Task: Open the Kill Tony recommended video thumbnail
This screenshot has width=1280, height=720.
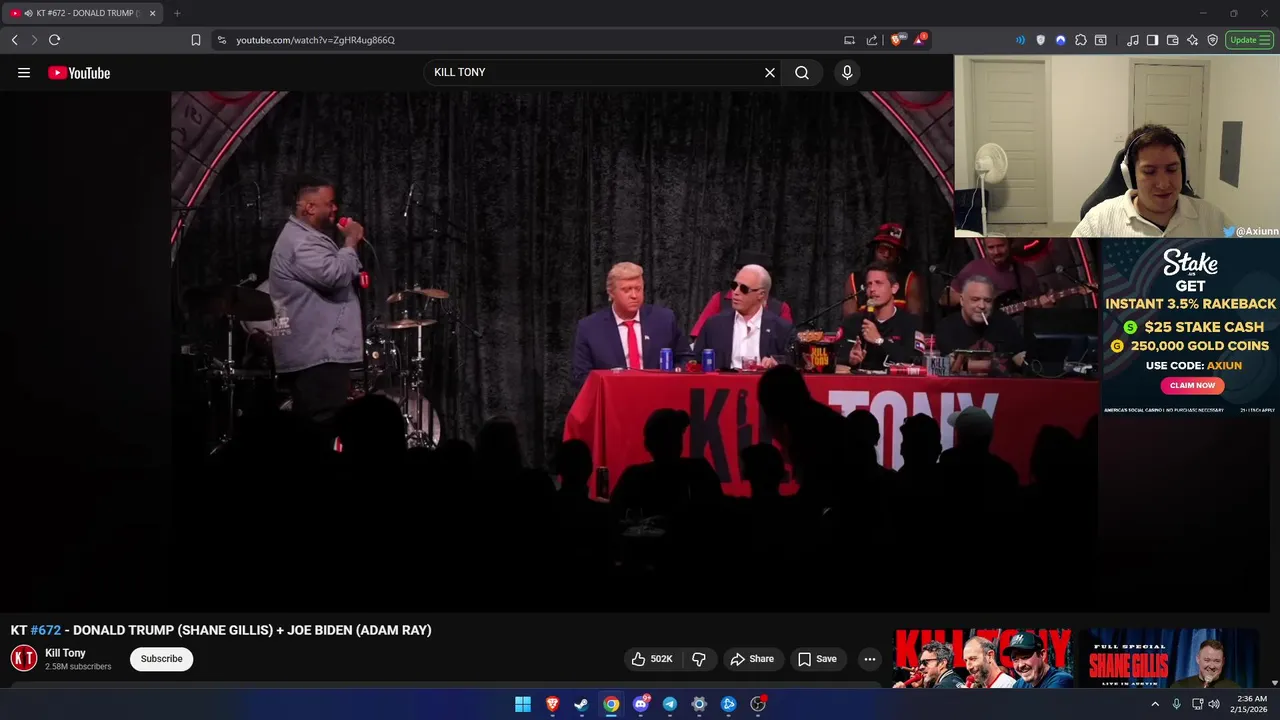Action: [x=982, y=658]
